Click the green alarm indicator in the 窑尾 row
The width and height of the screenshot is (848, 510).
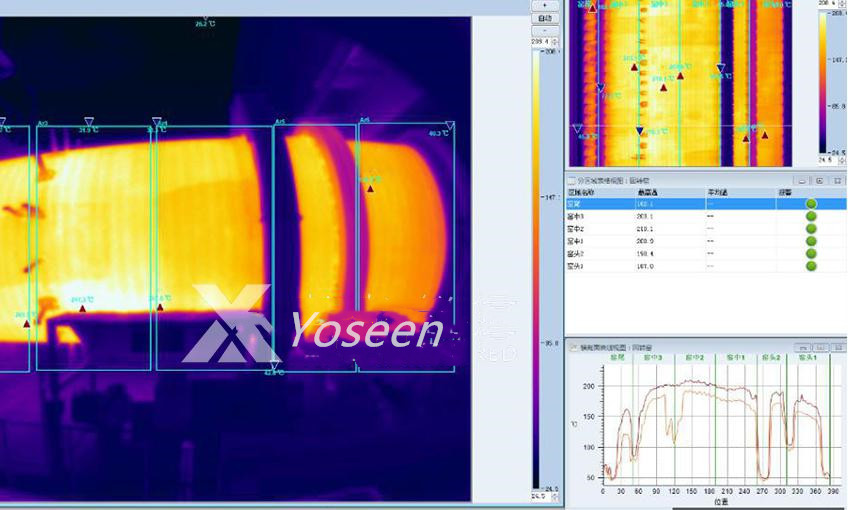coord(811,204)
